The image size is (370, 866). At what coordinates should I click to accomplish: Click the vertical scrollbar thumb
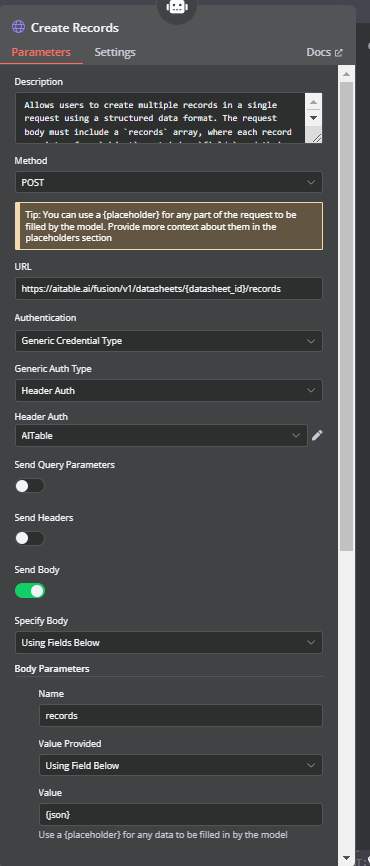click(346, 316)
